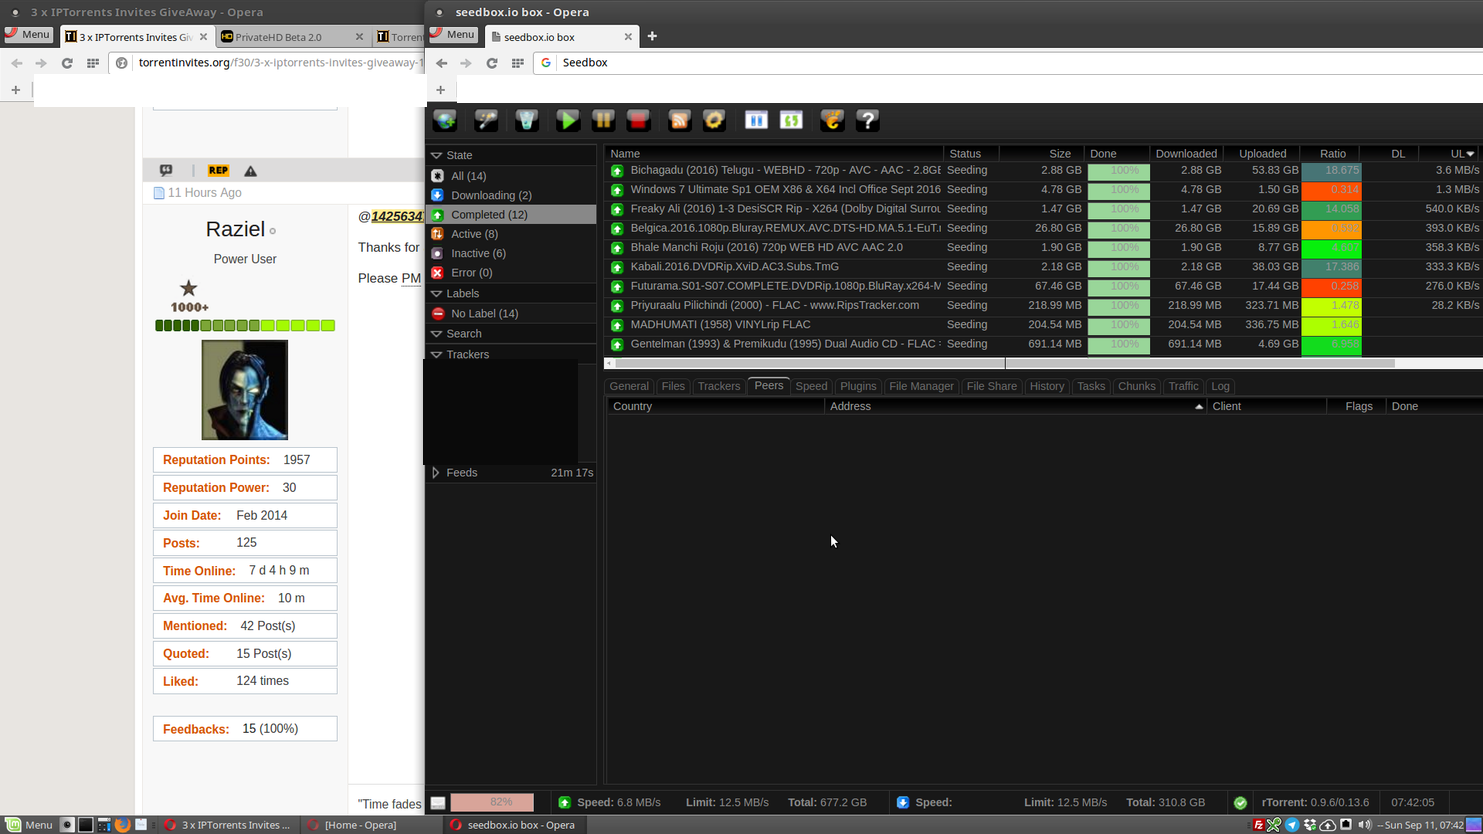1483x834 pixels.
Task: Toggle sort arrow on Address column
Action: (1198, 406)
